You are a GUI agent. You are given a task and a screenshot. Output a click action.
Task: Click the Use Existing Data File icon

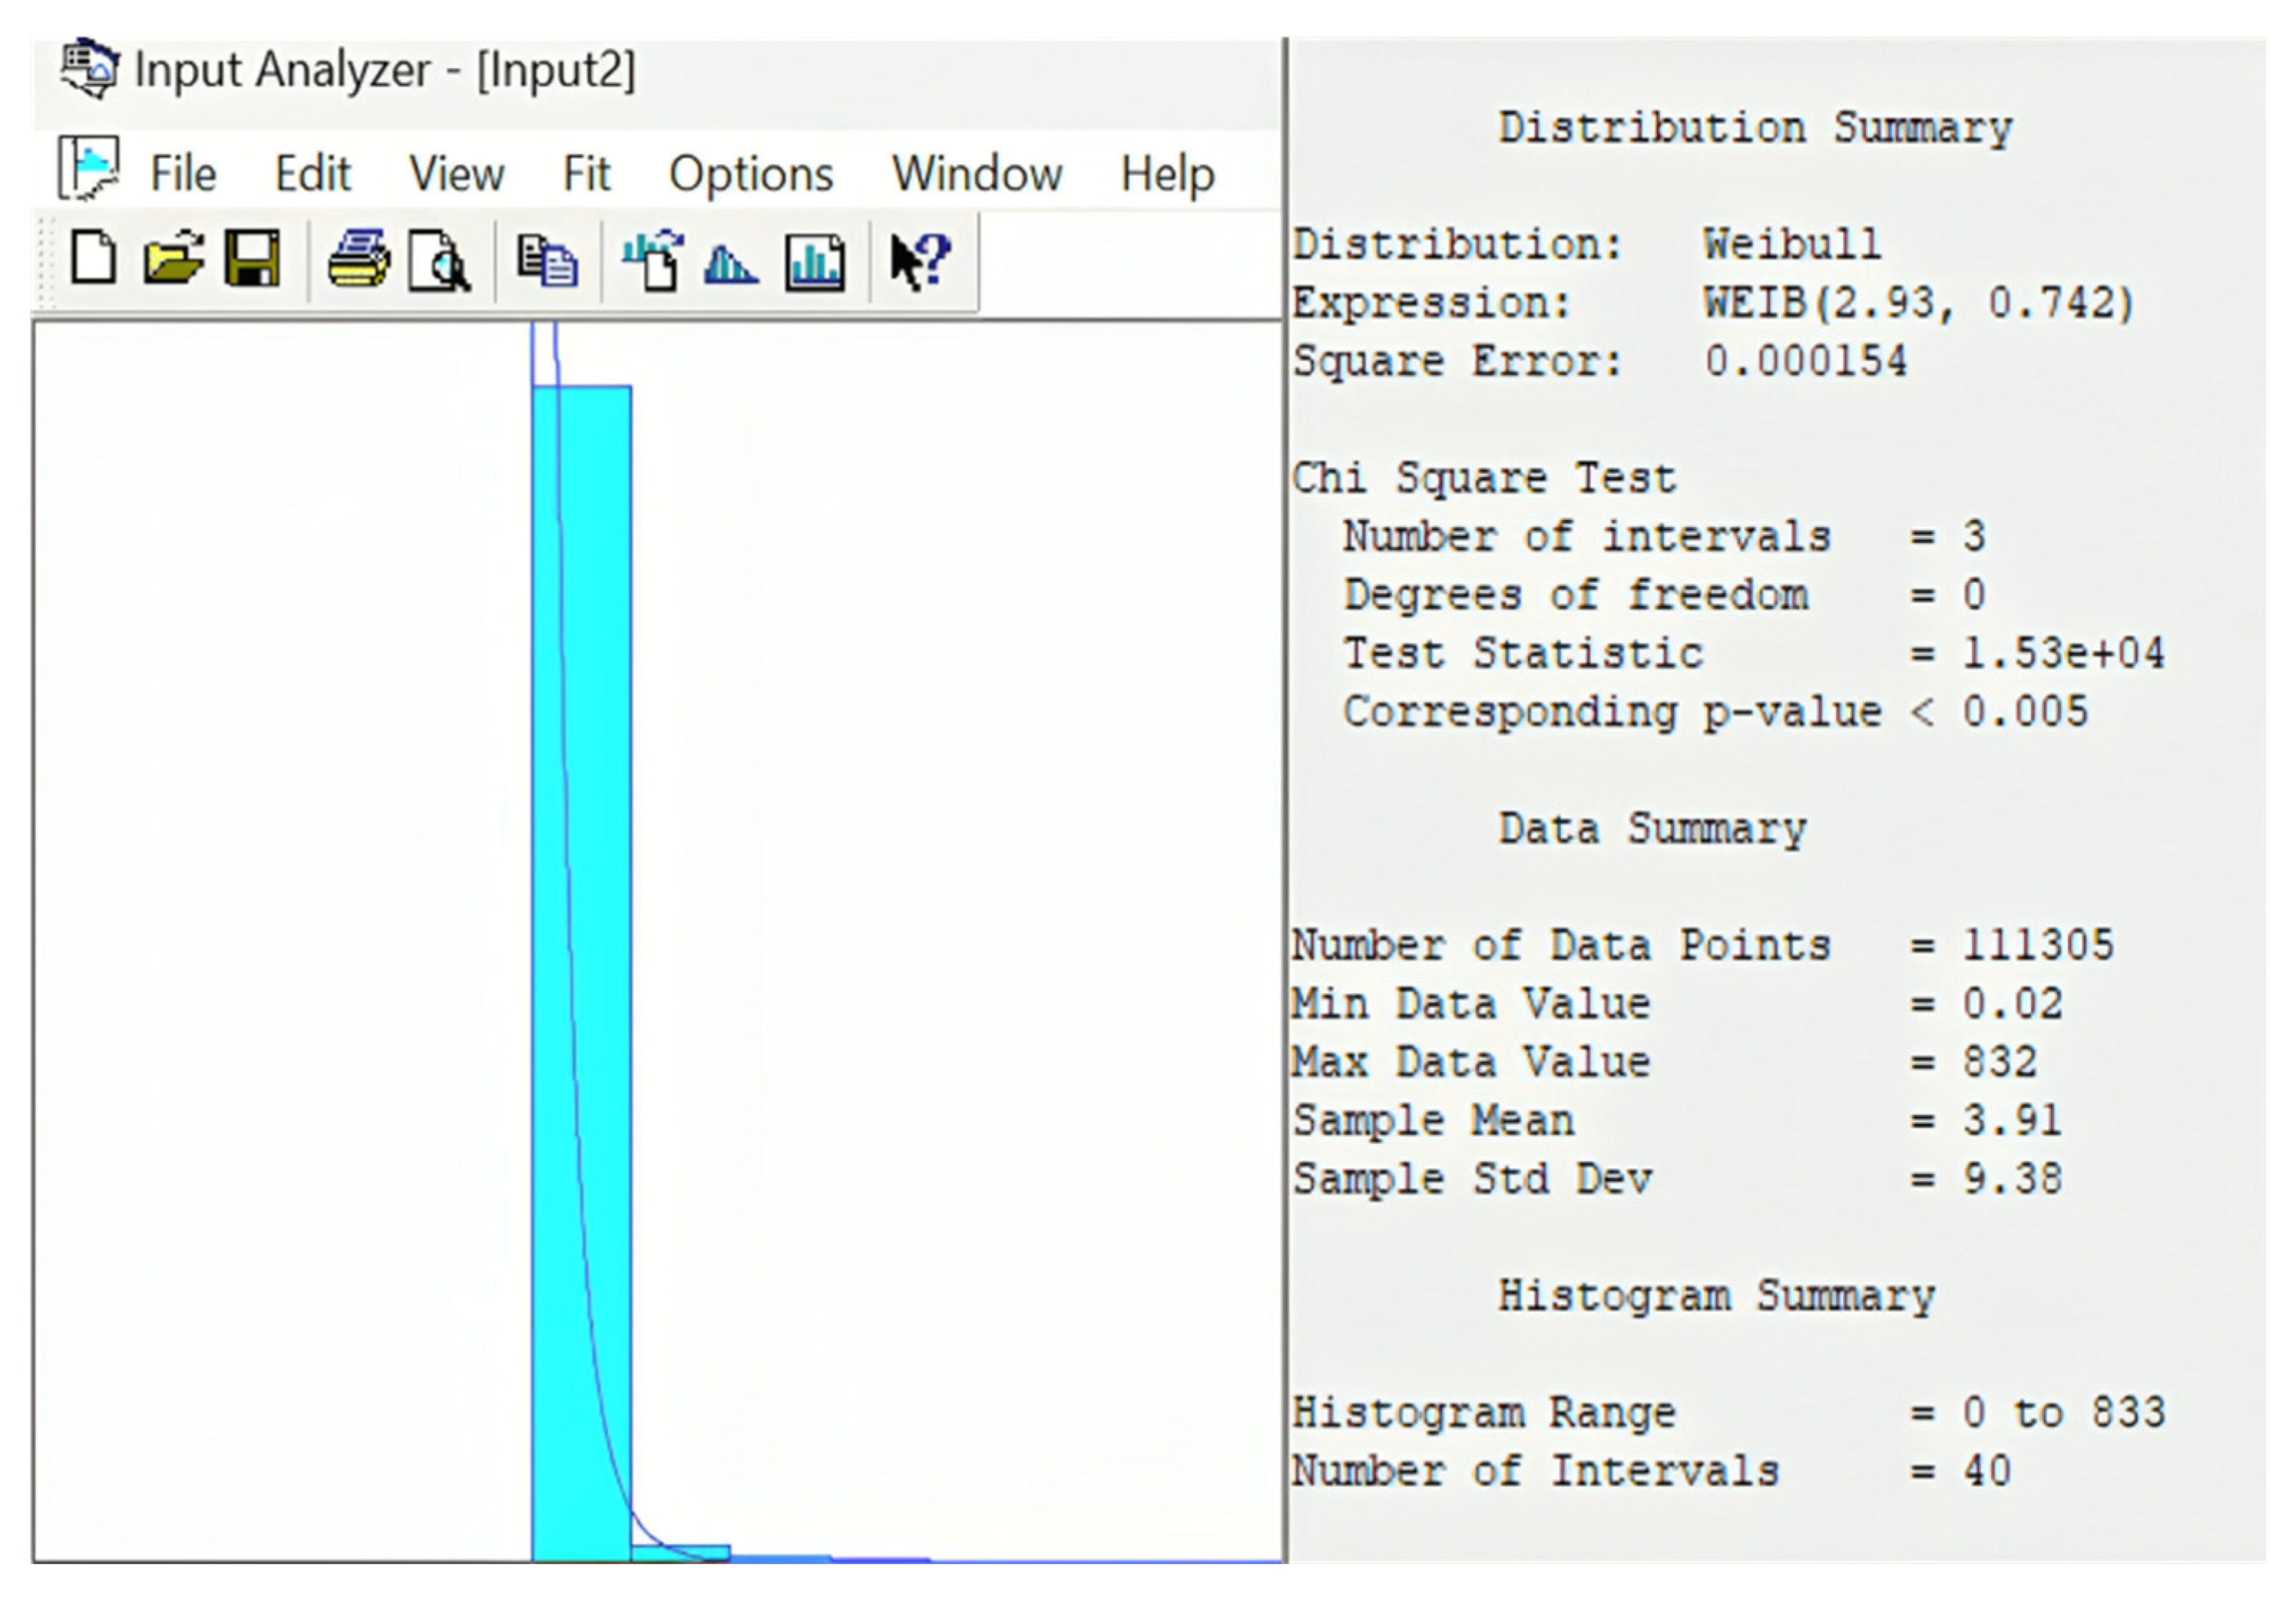coord(653,262)
